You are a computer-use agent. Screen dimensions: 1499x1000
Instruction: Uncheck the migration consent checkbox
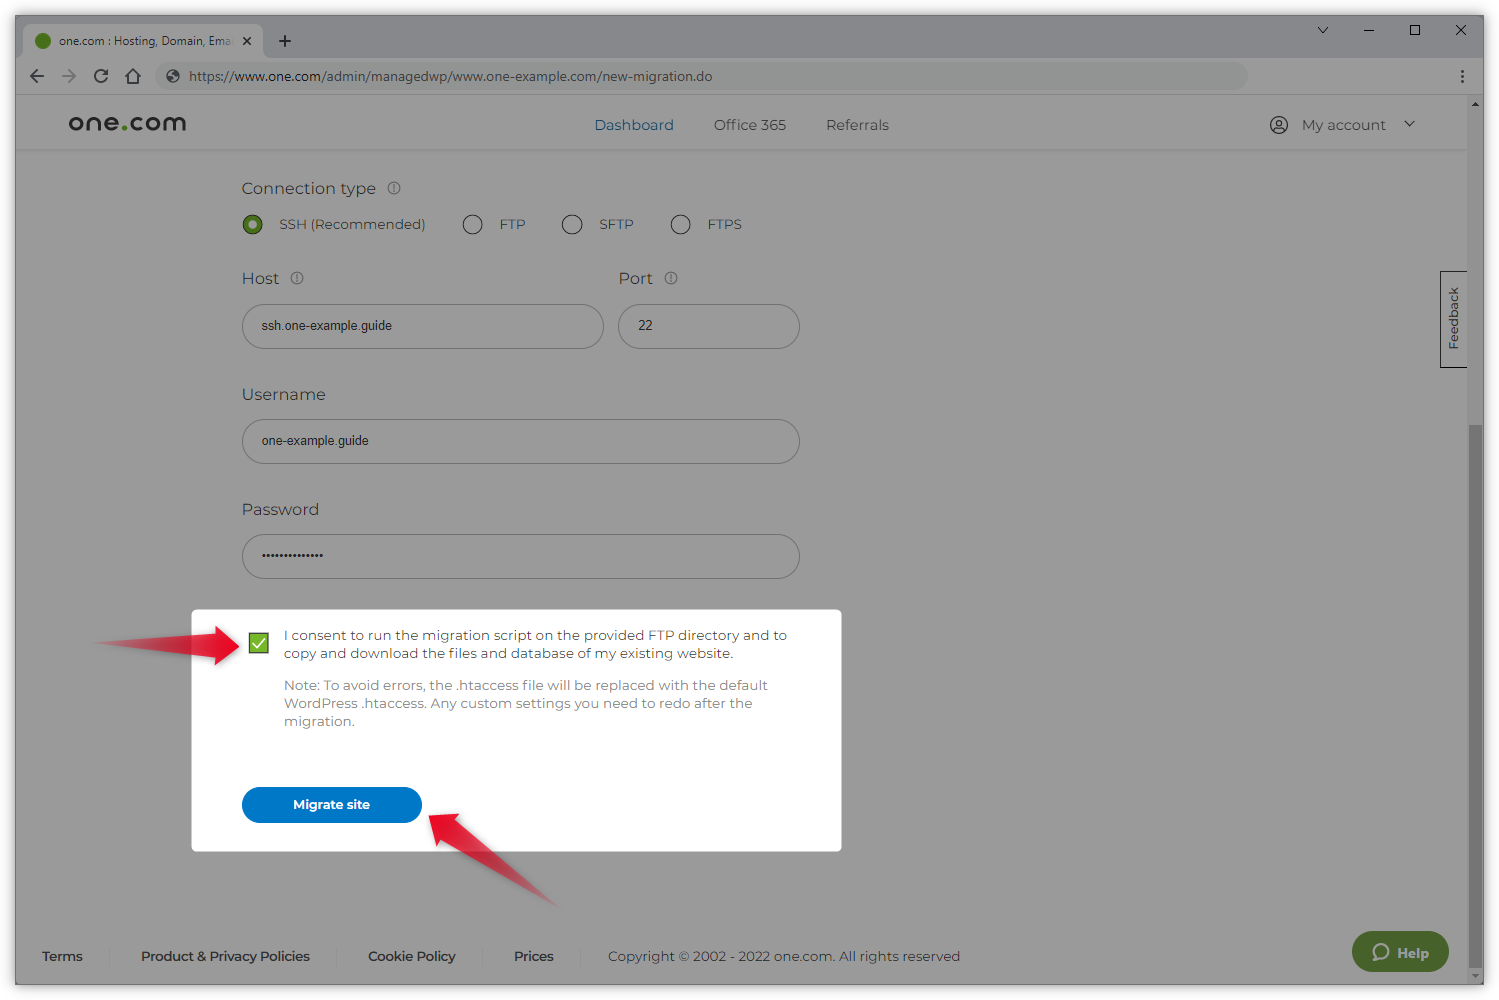(259, 643)
